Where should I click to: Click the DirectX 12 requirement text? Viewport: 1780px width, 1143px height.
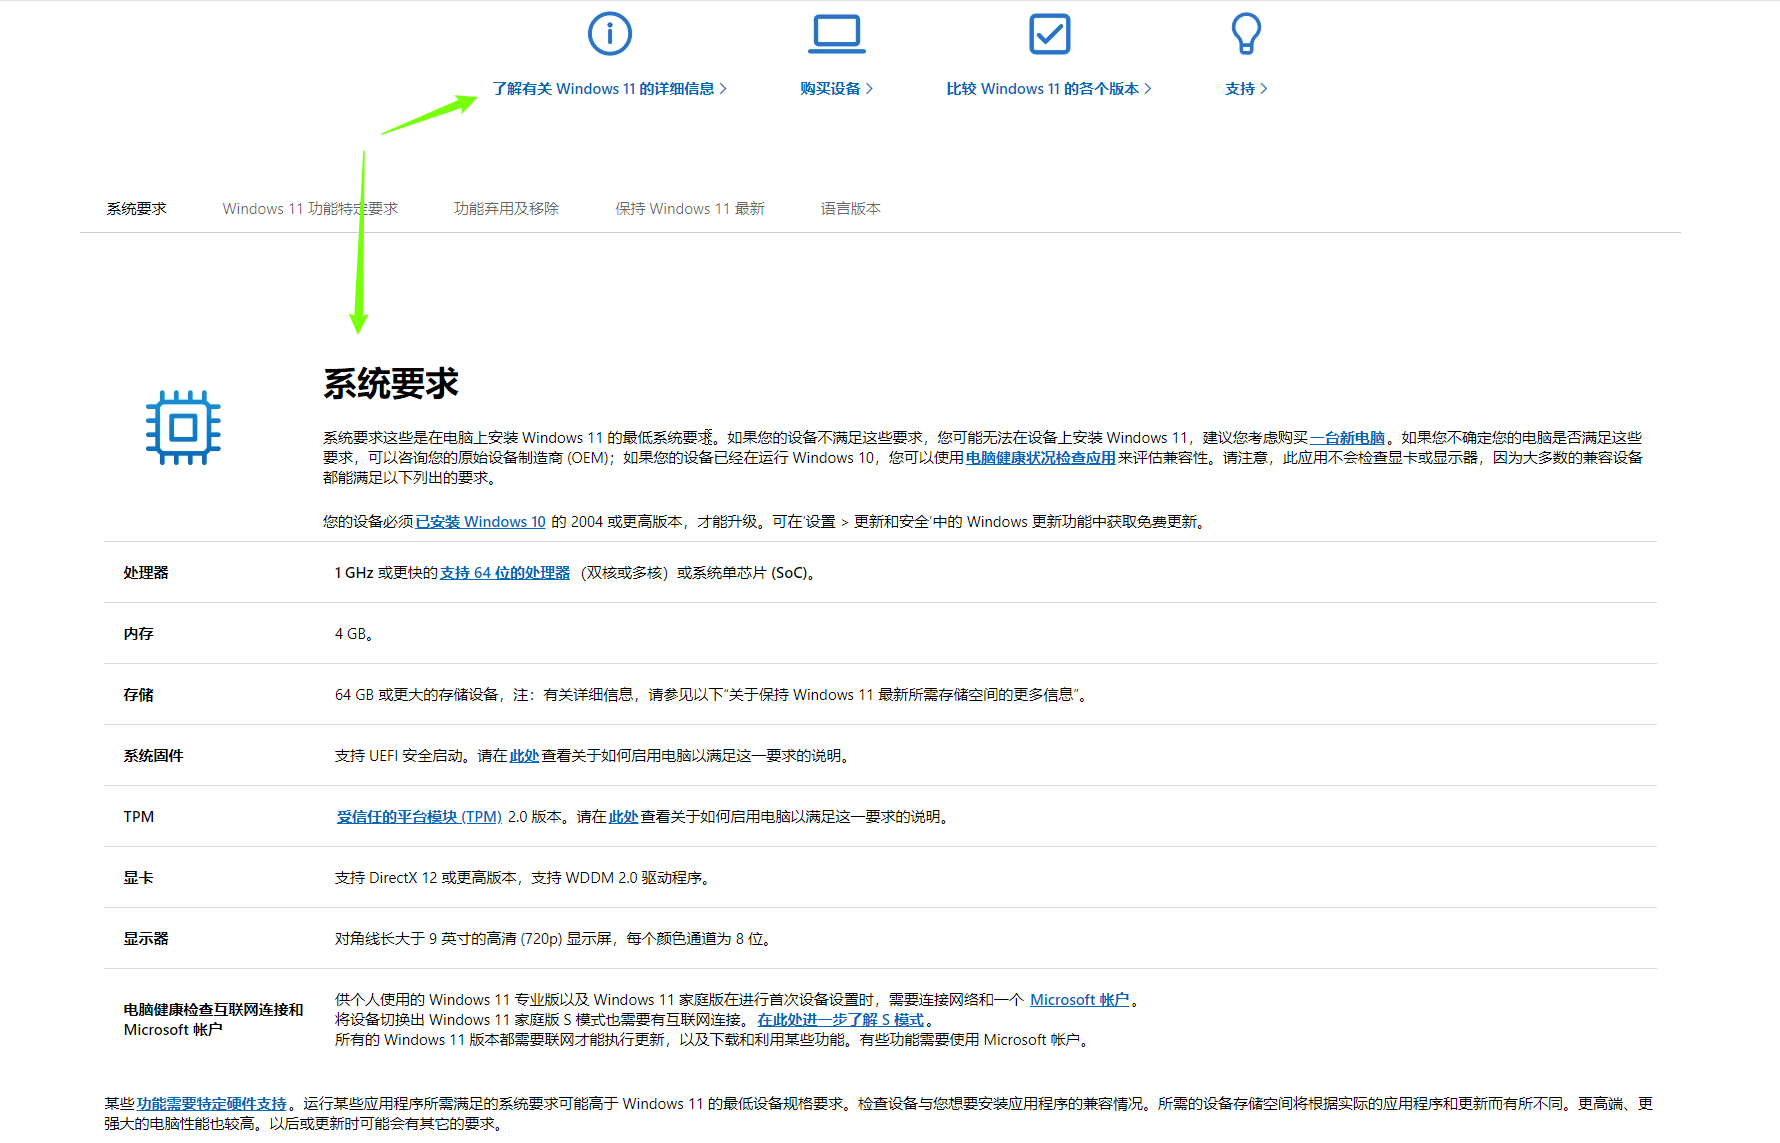(525, 878)
